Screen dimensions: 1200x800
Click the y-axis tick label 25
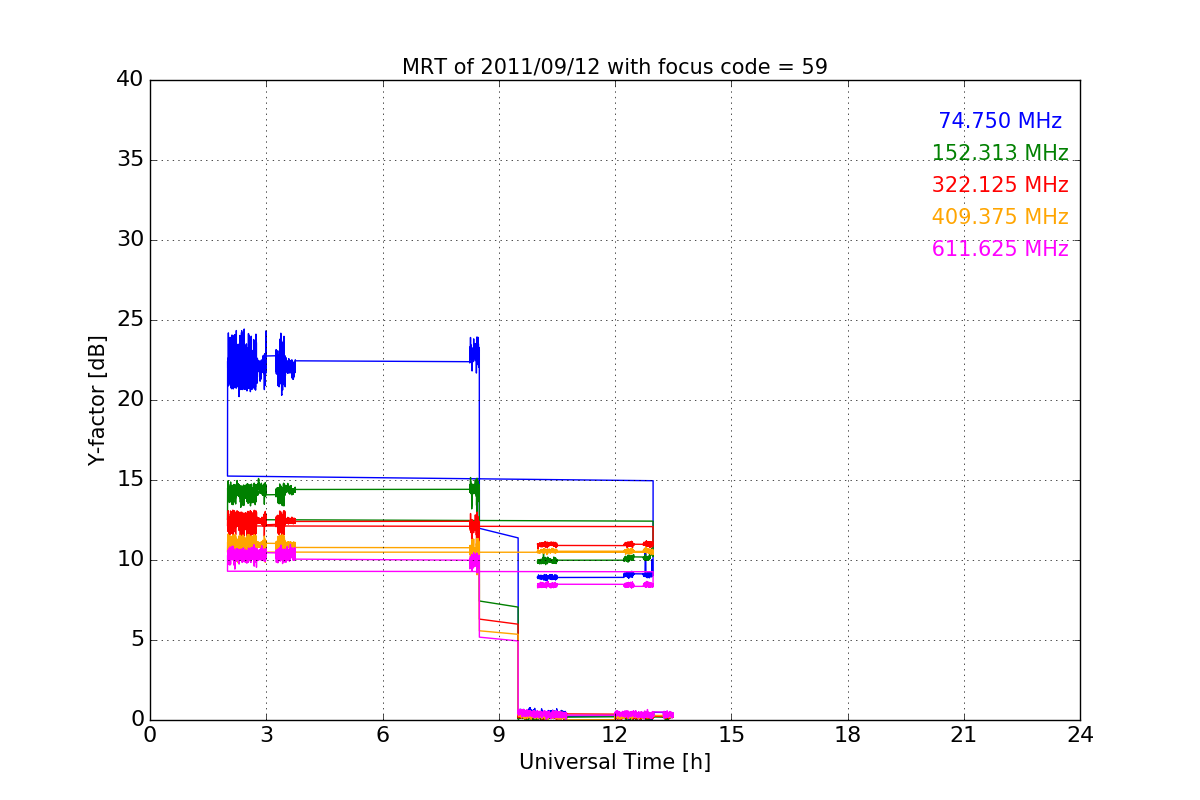click(130, 320)
